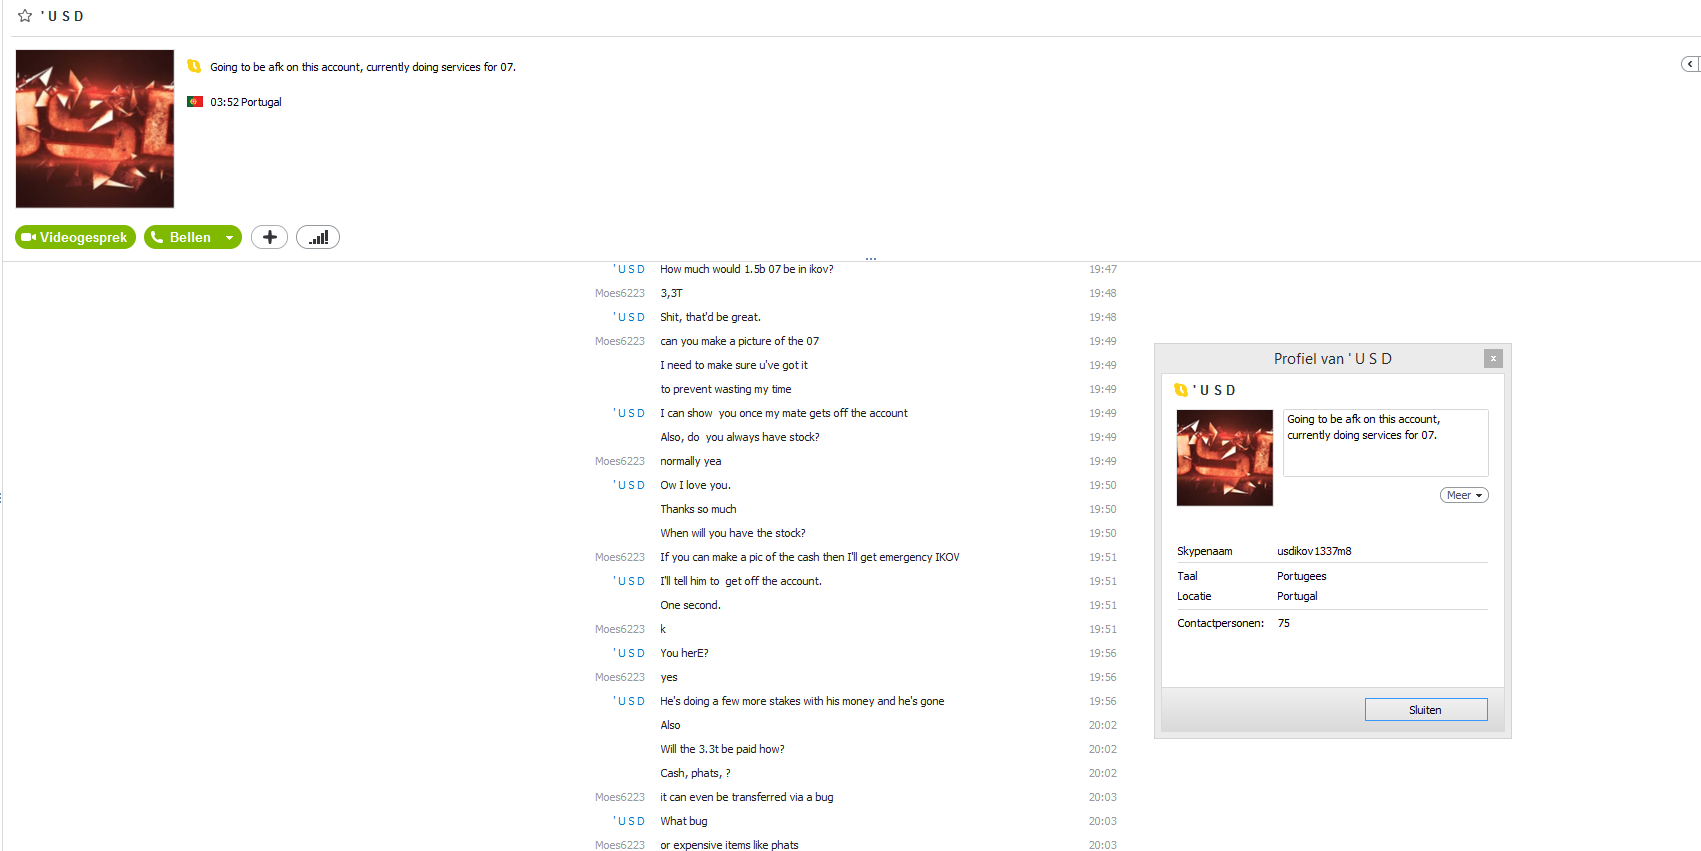This screenshot has height=851, width=1701.
Task: Click the 03:52 Portugal local time text
Action: (x=246, y=102)
